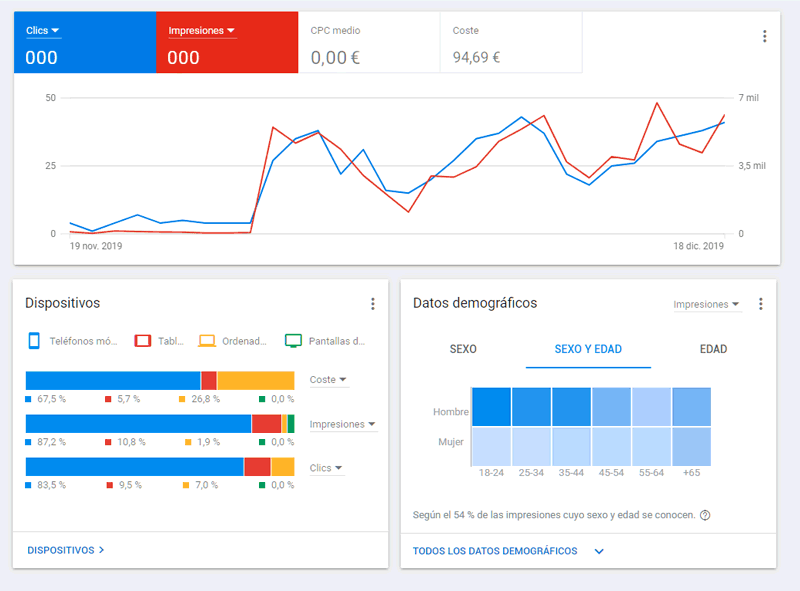The width and height of the screenshot is (800, 591).
Task: Select the Coste metric tile
Action: pyautogui.click(x=511, y=42)
